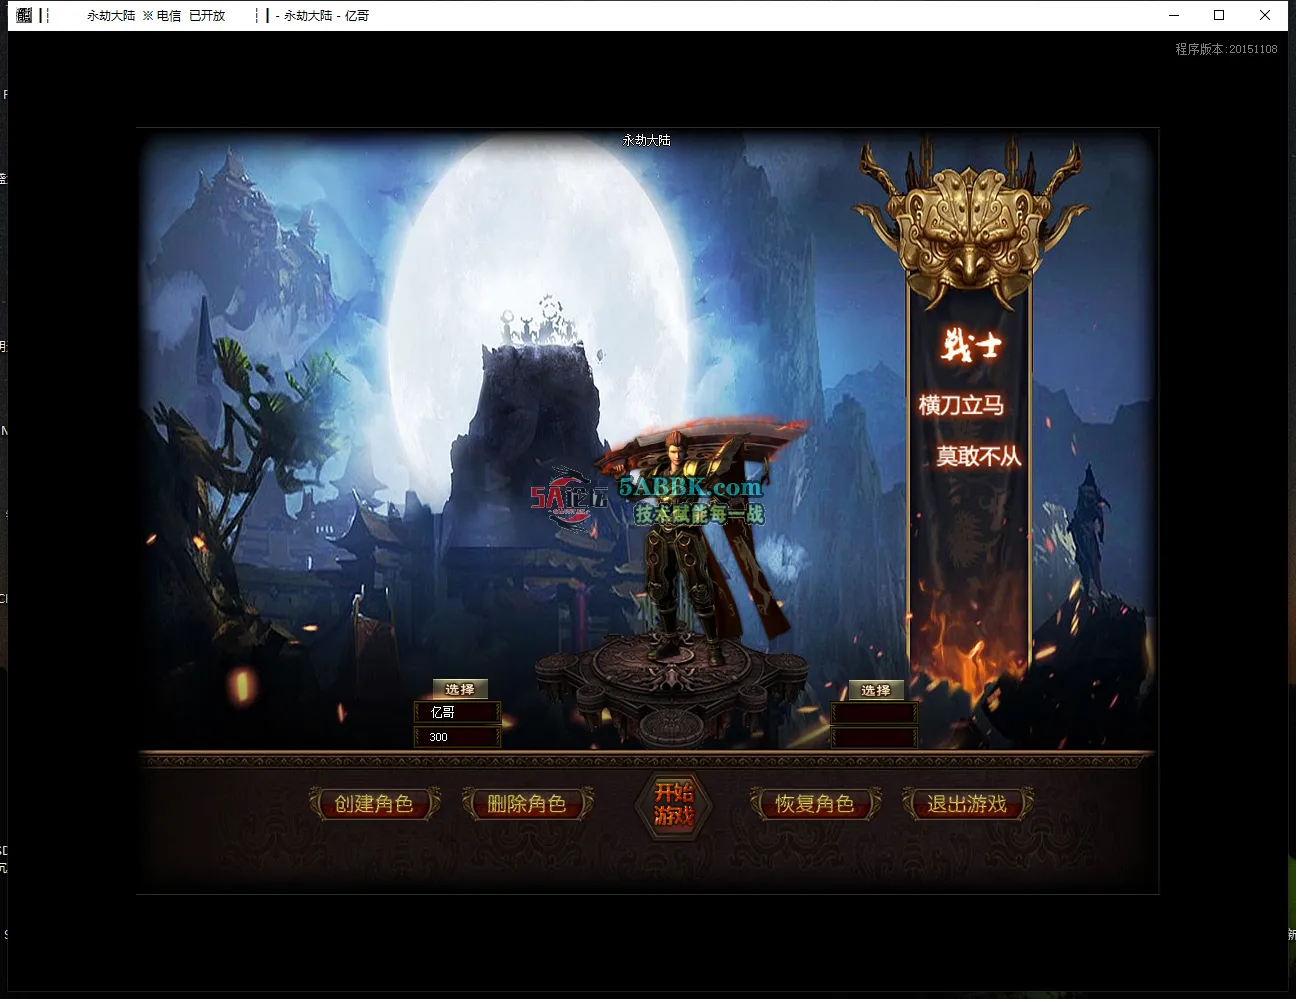
Task: Maximize the game window
Action: tap(1219, 15)
